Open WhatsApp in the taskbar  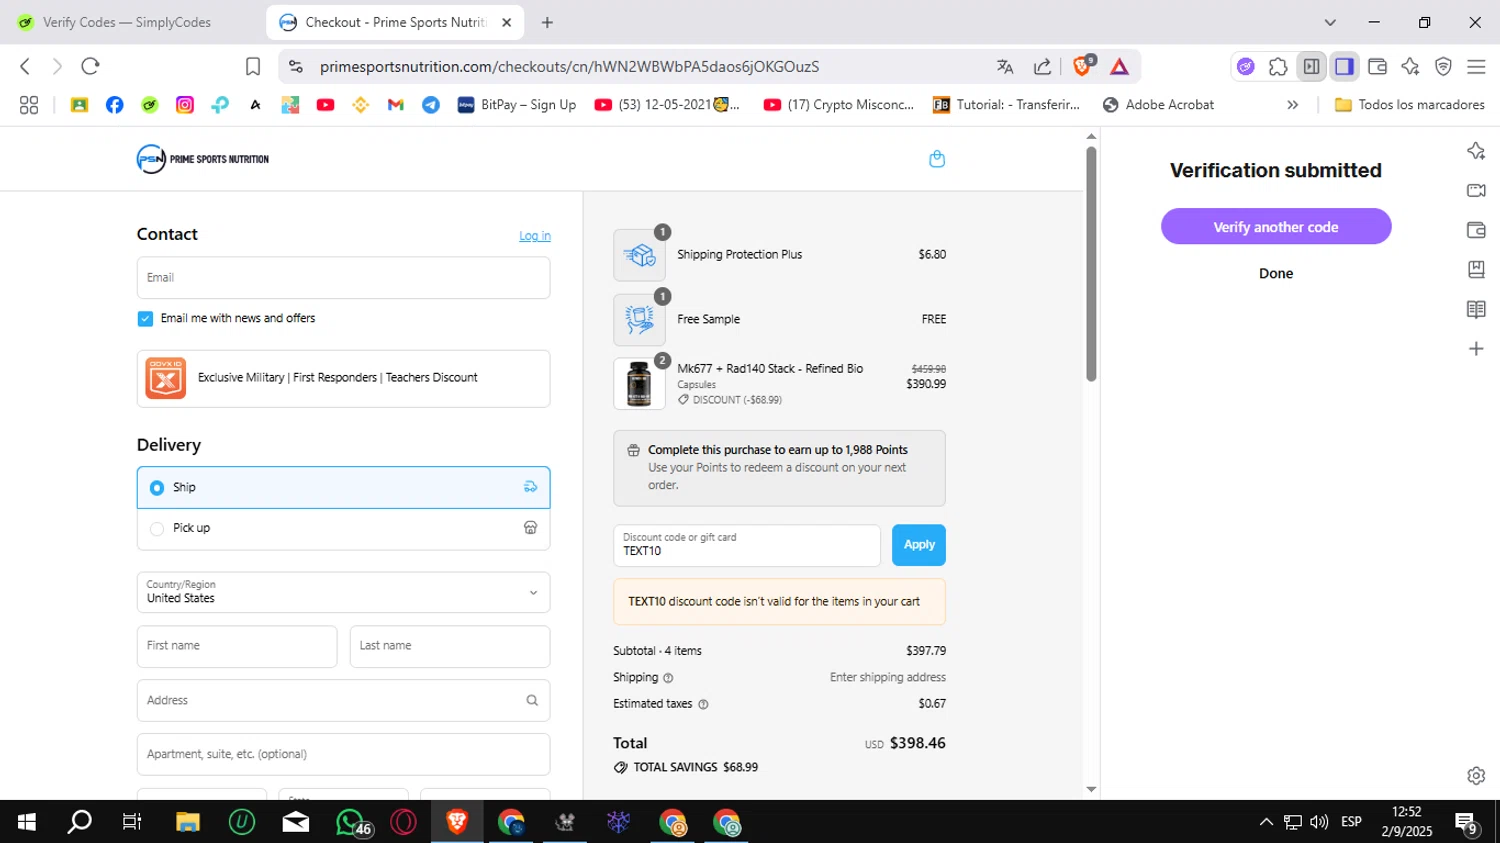tap(352, 822)
